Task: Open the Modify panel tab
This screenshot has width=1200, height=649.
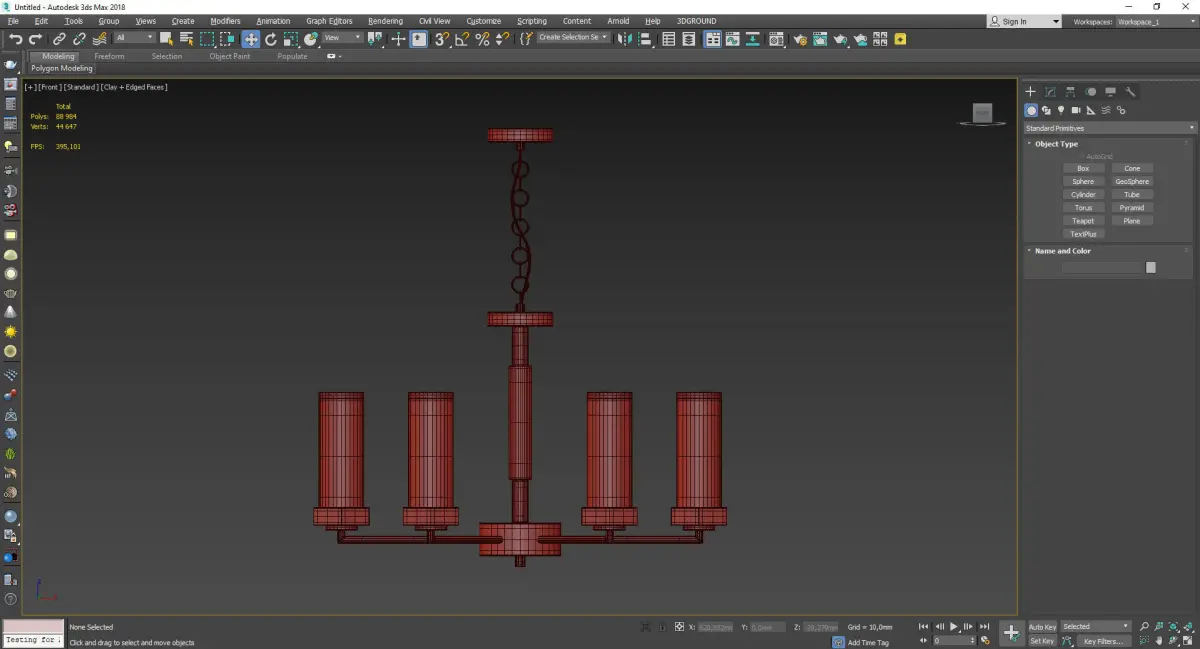Action: [x=1050, y=92]
